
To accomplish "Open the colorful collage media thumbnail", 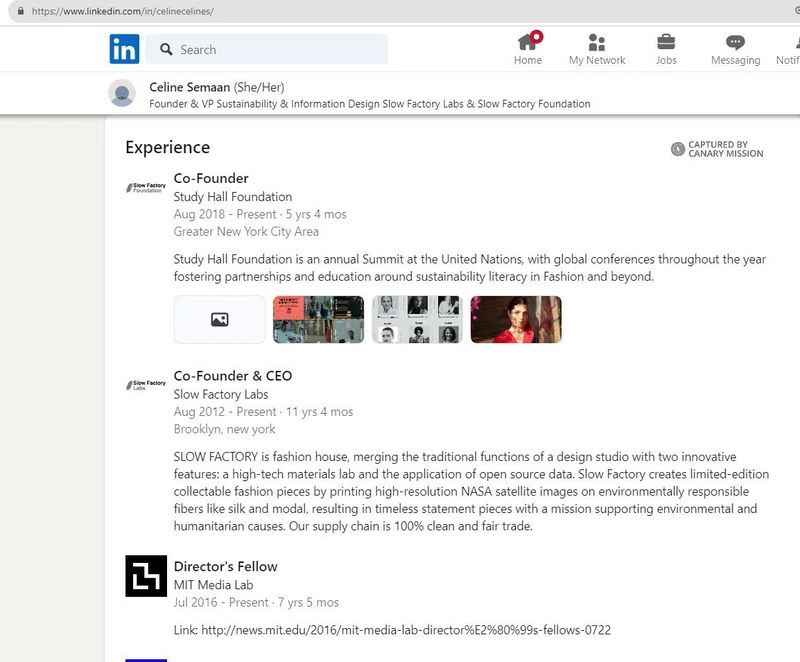I will coord(318,319).
